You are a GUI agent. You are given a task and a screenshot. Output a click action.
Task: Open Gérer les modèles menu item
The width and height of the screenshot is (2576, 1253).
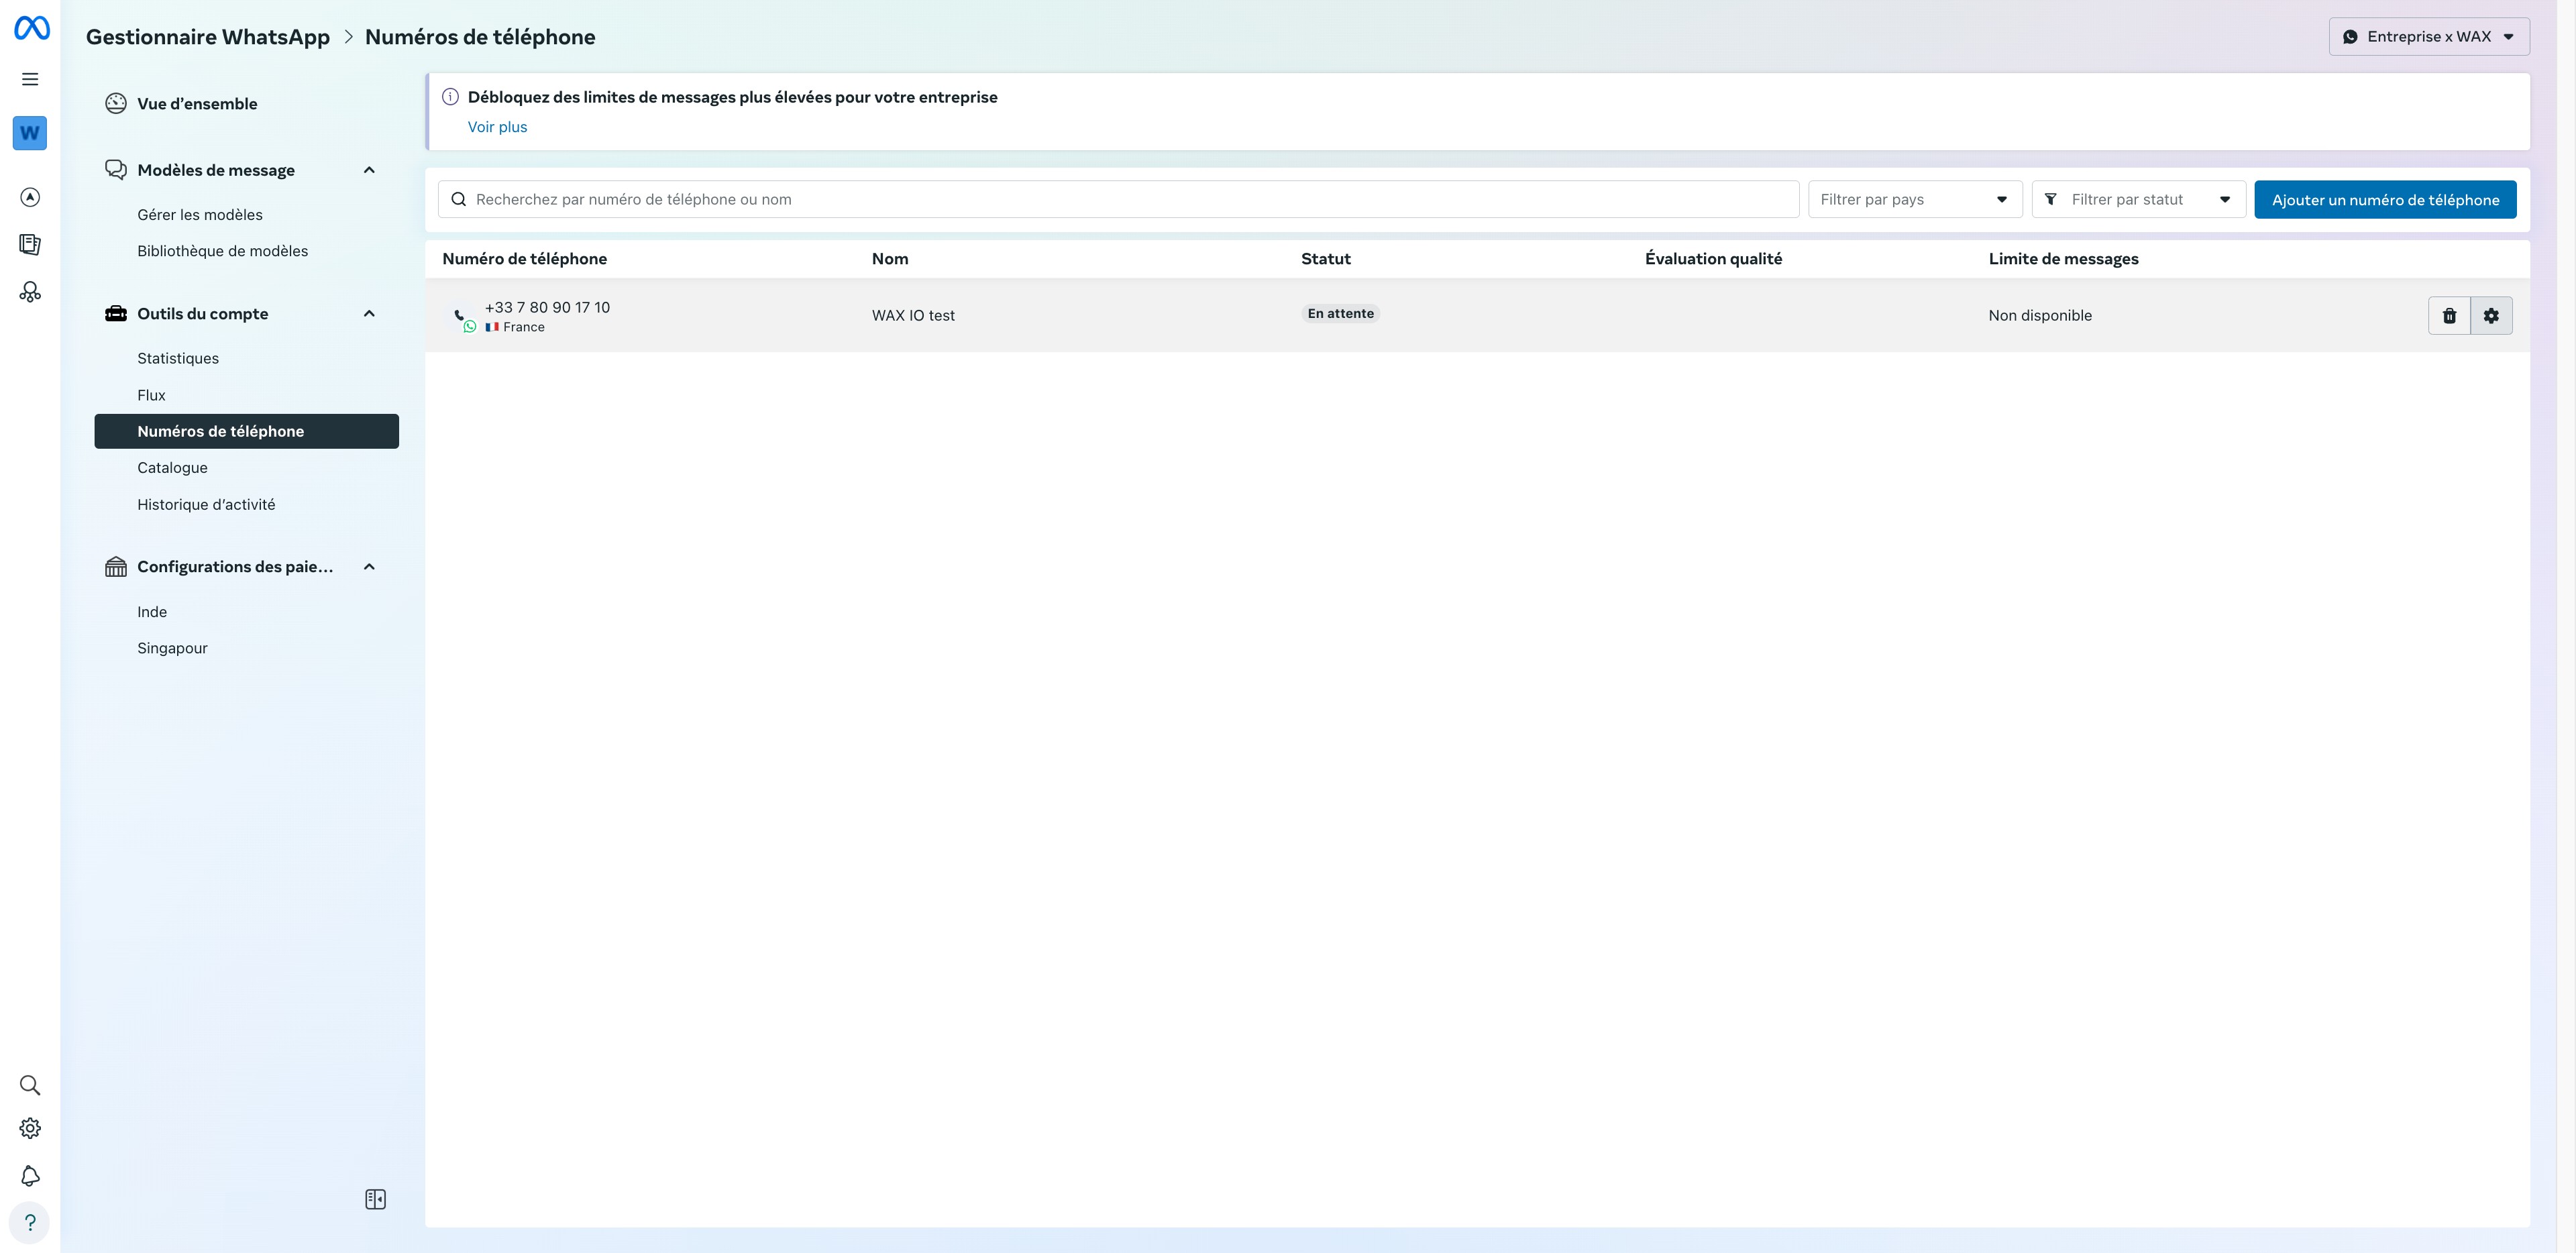[200, 215]
